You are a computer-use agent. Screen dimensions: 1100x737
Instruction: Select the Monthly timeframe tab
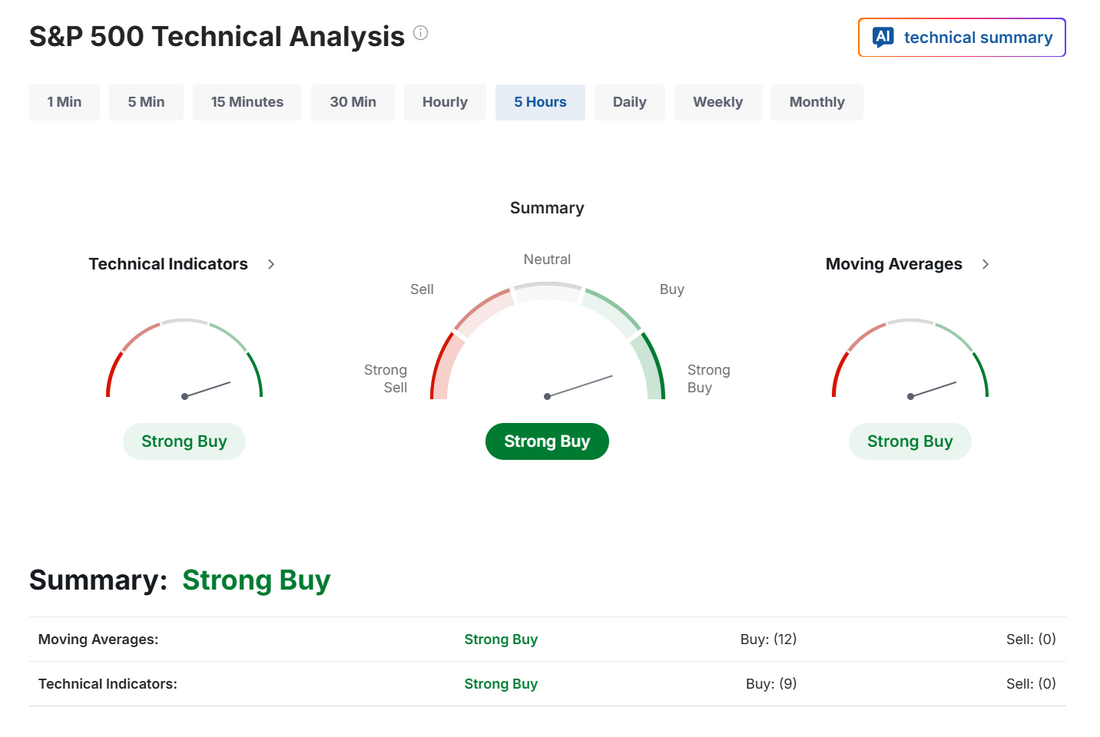click(x=817, y=102)
